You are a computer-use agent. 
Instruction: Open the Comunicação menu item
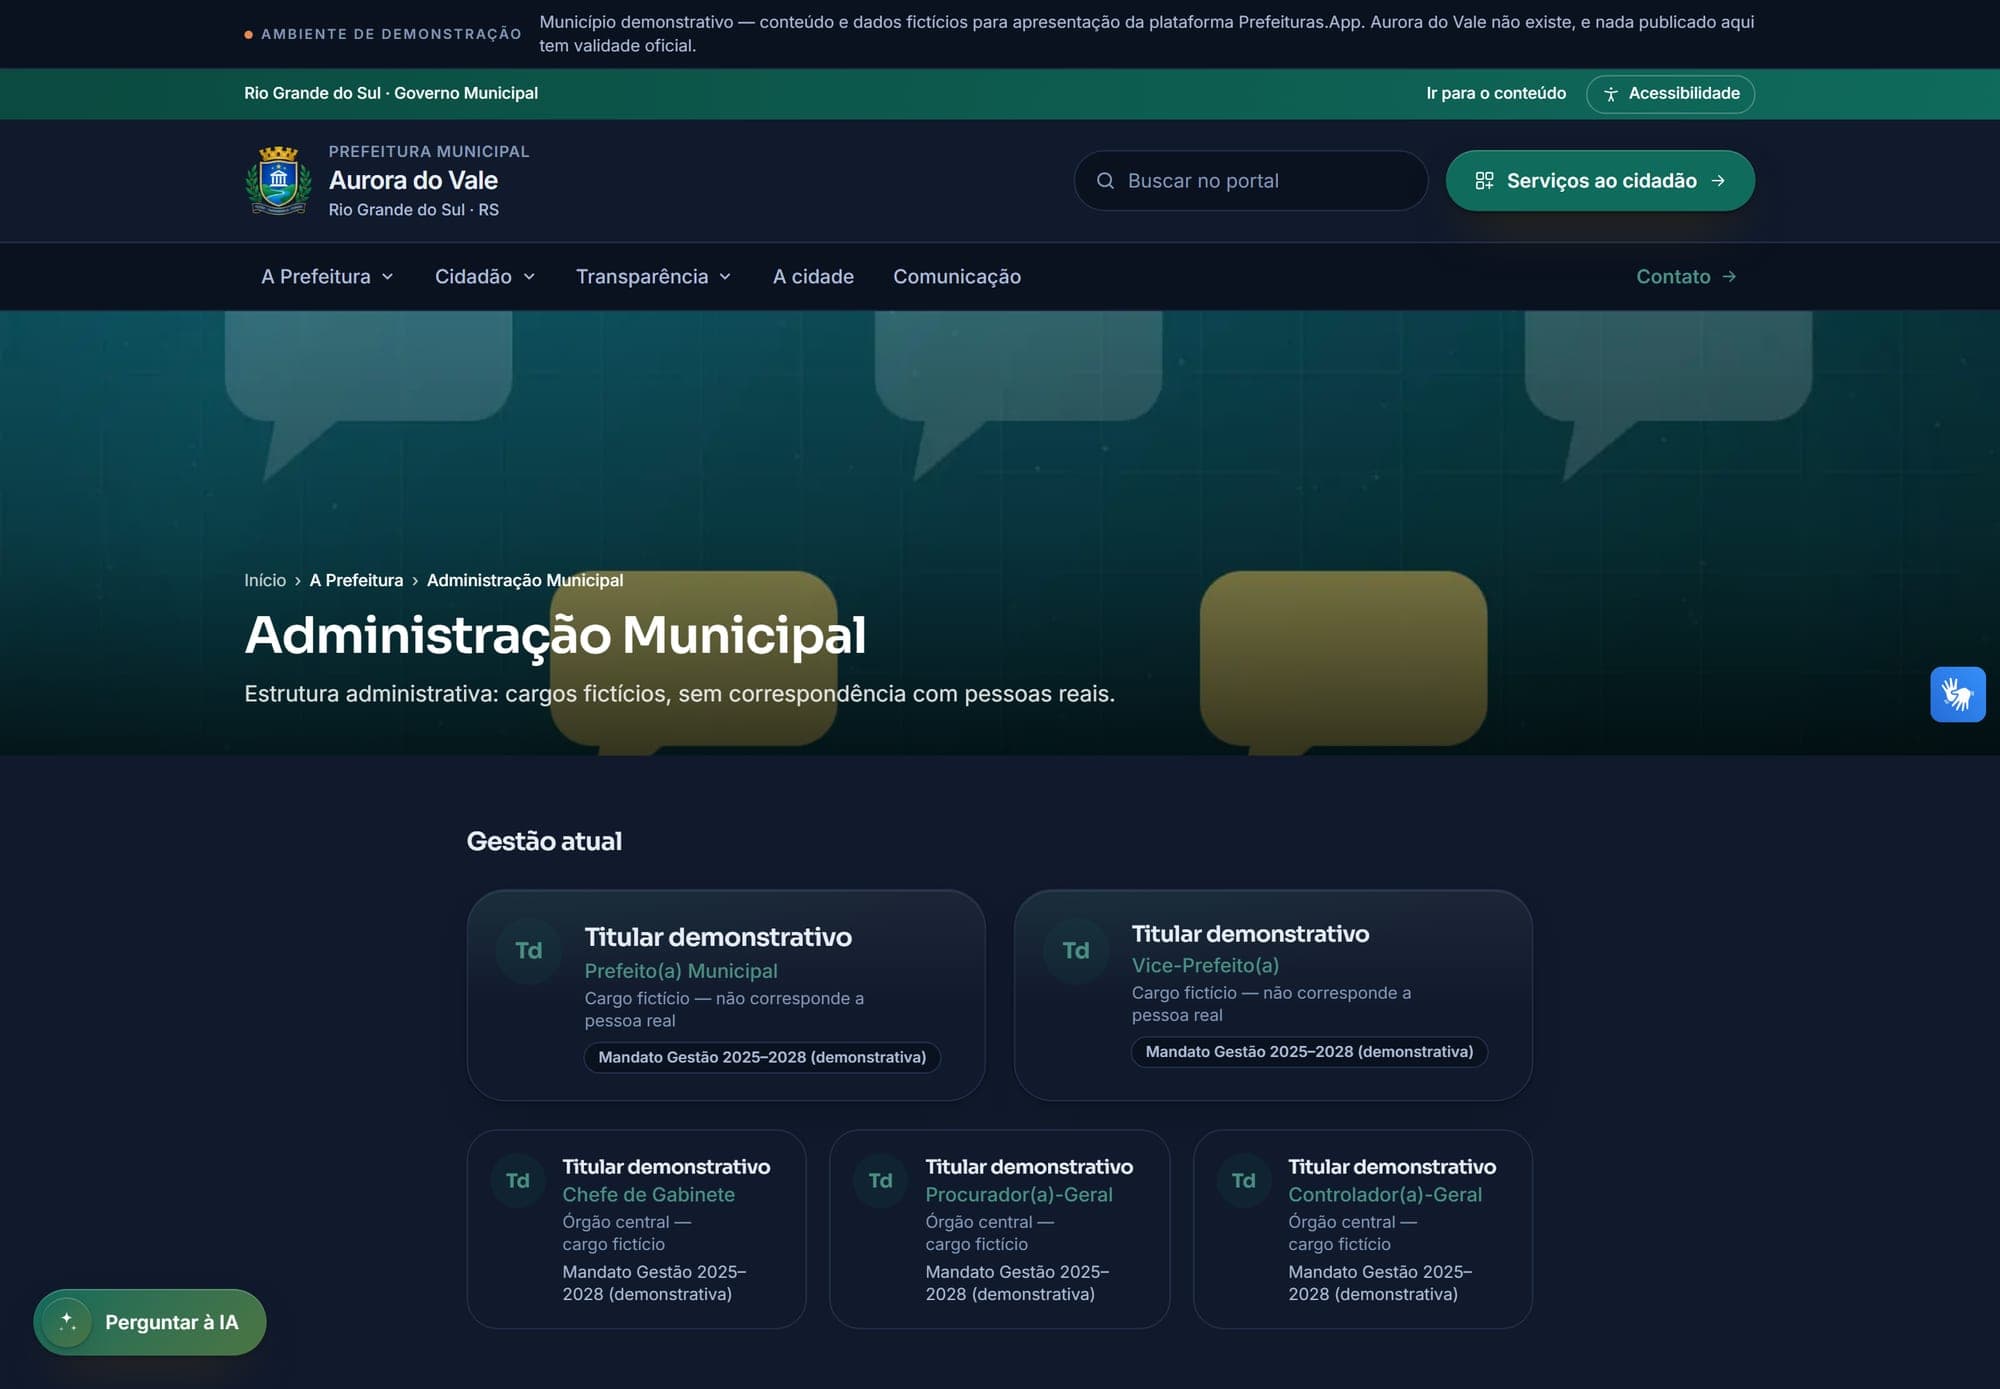pos(957,277)
